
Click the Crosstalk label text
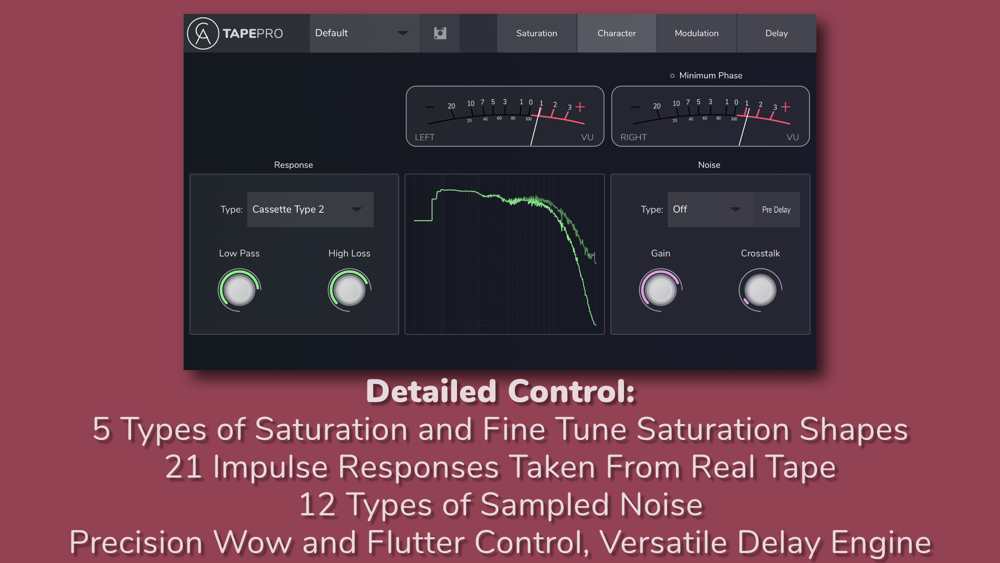pyautogui.click(x=760, y=253)
